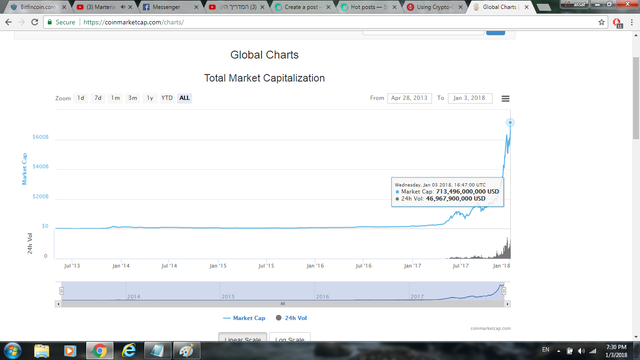Click the browser address bar URL
The width and height of the screenshot is (640, 360).
point(134,22)
